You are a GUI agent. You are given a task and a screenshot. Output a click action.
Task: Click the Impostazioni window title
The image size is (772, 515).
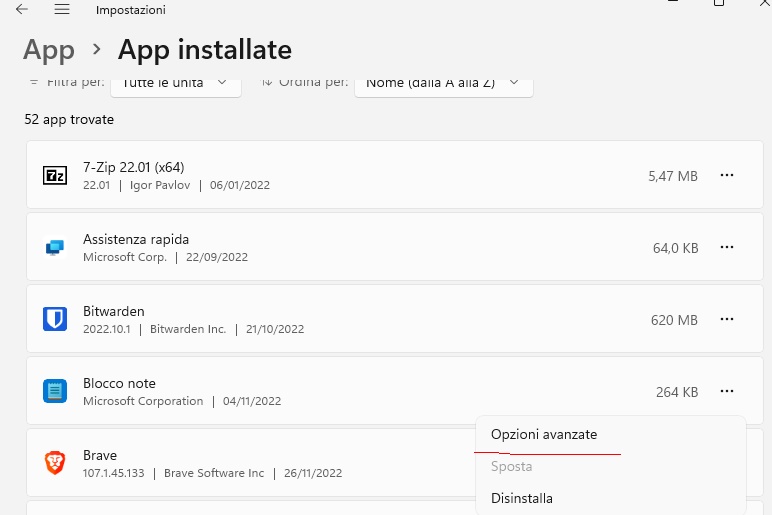click(130, 10)
